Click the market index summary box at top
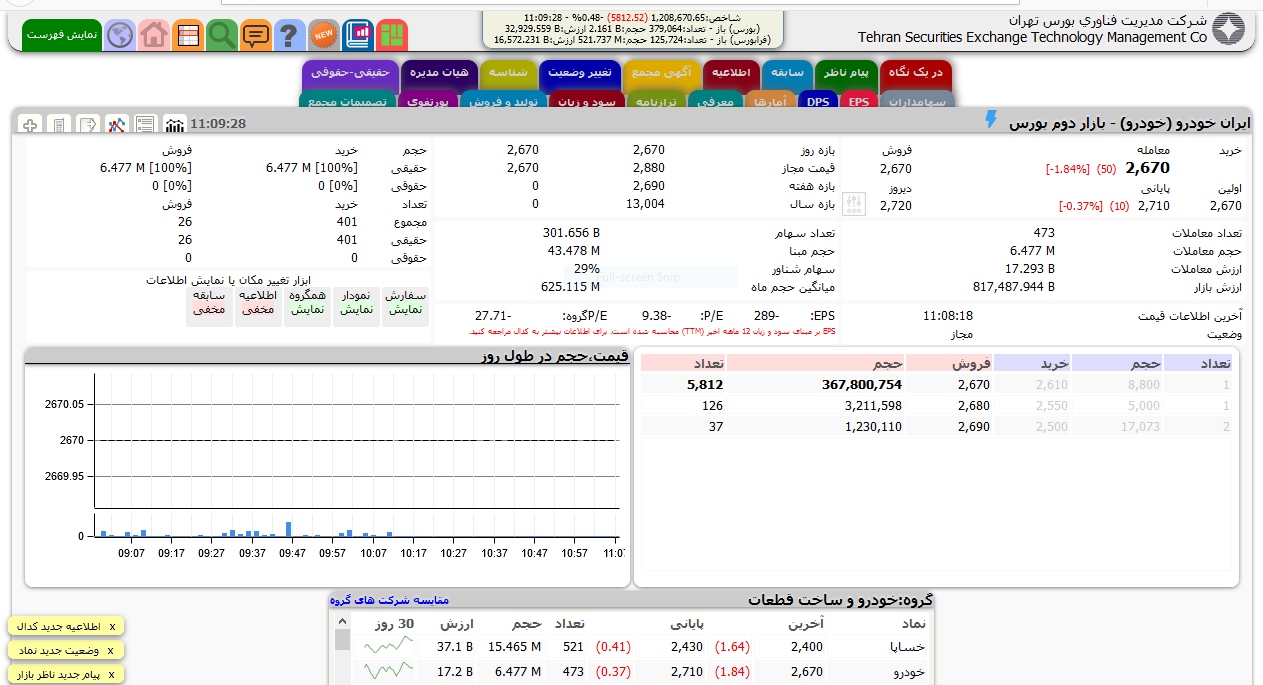This screenshot has height=685, width=1263. click(634, 29)
